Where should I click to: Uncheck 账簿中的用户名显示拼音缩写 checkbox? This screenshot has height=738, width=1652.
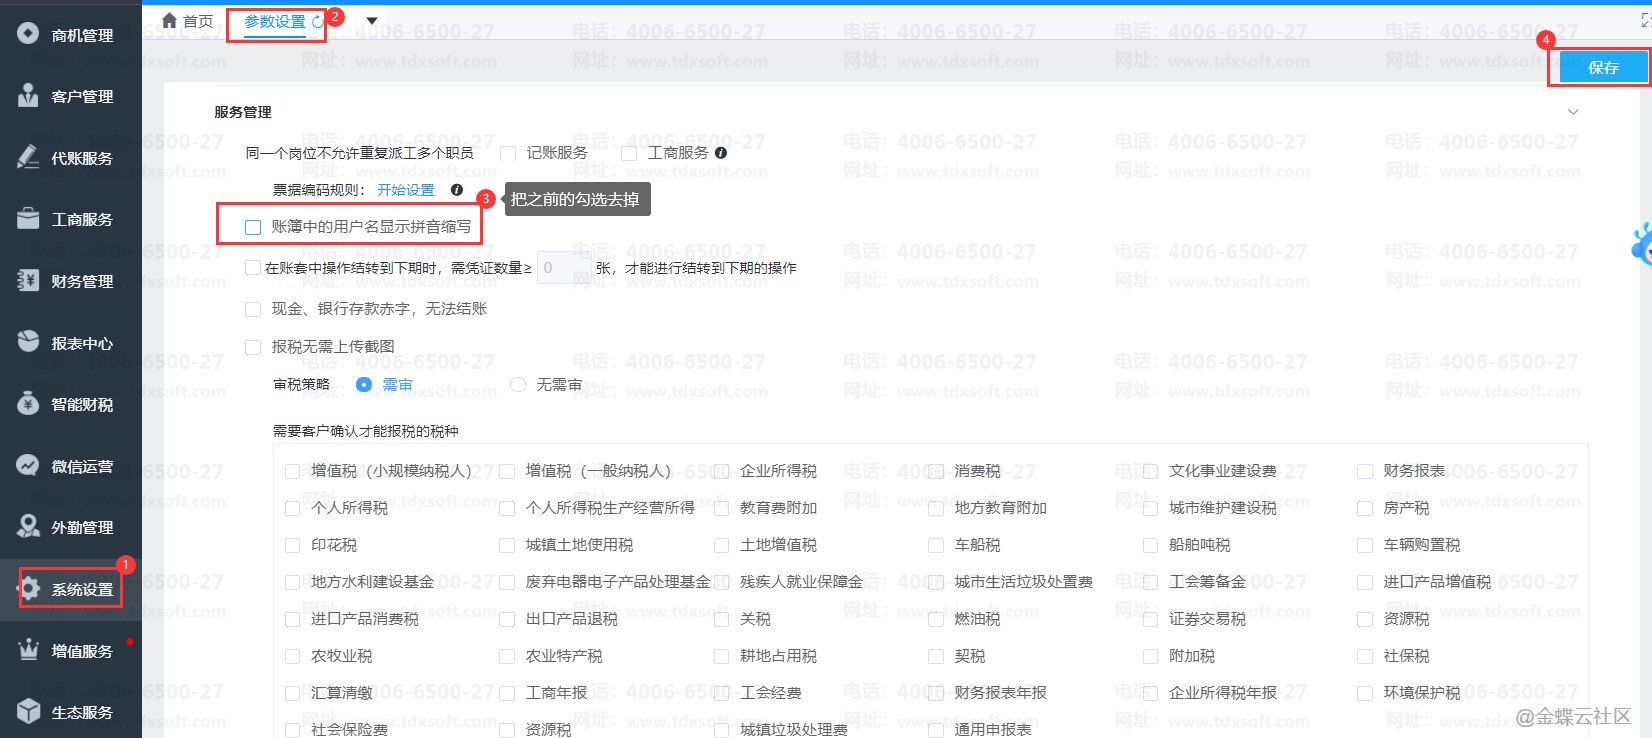253,227
